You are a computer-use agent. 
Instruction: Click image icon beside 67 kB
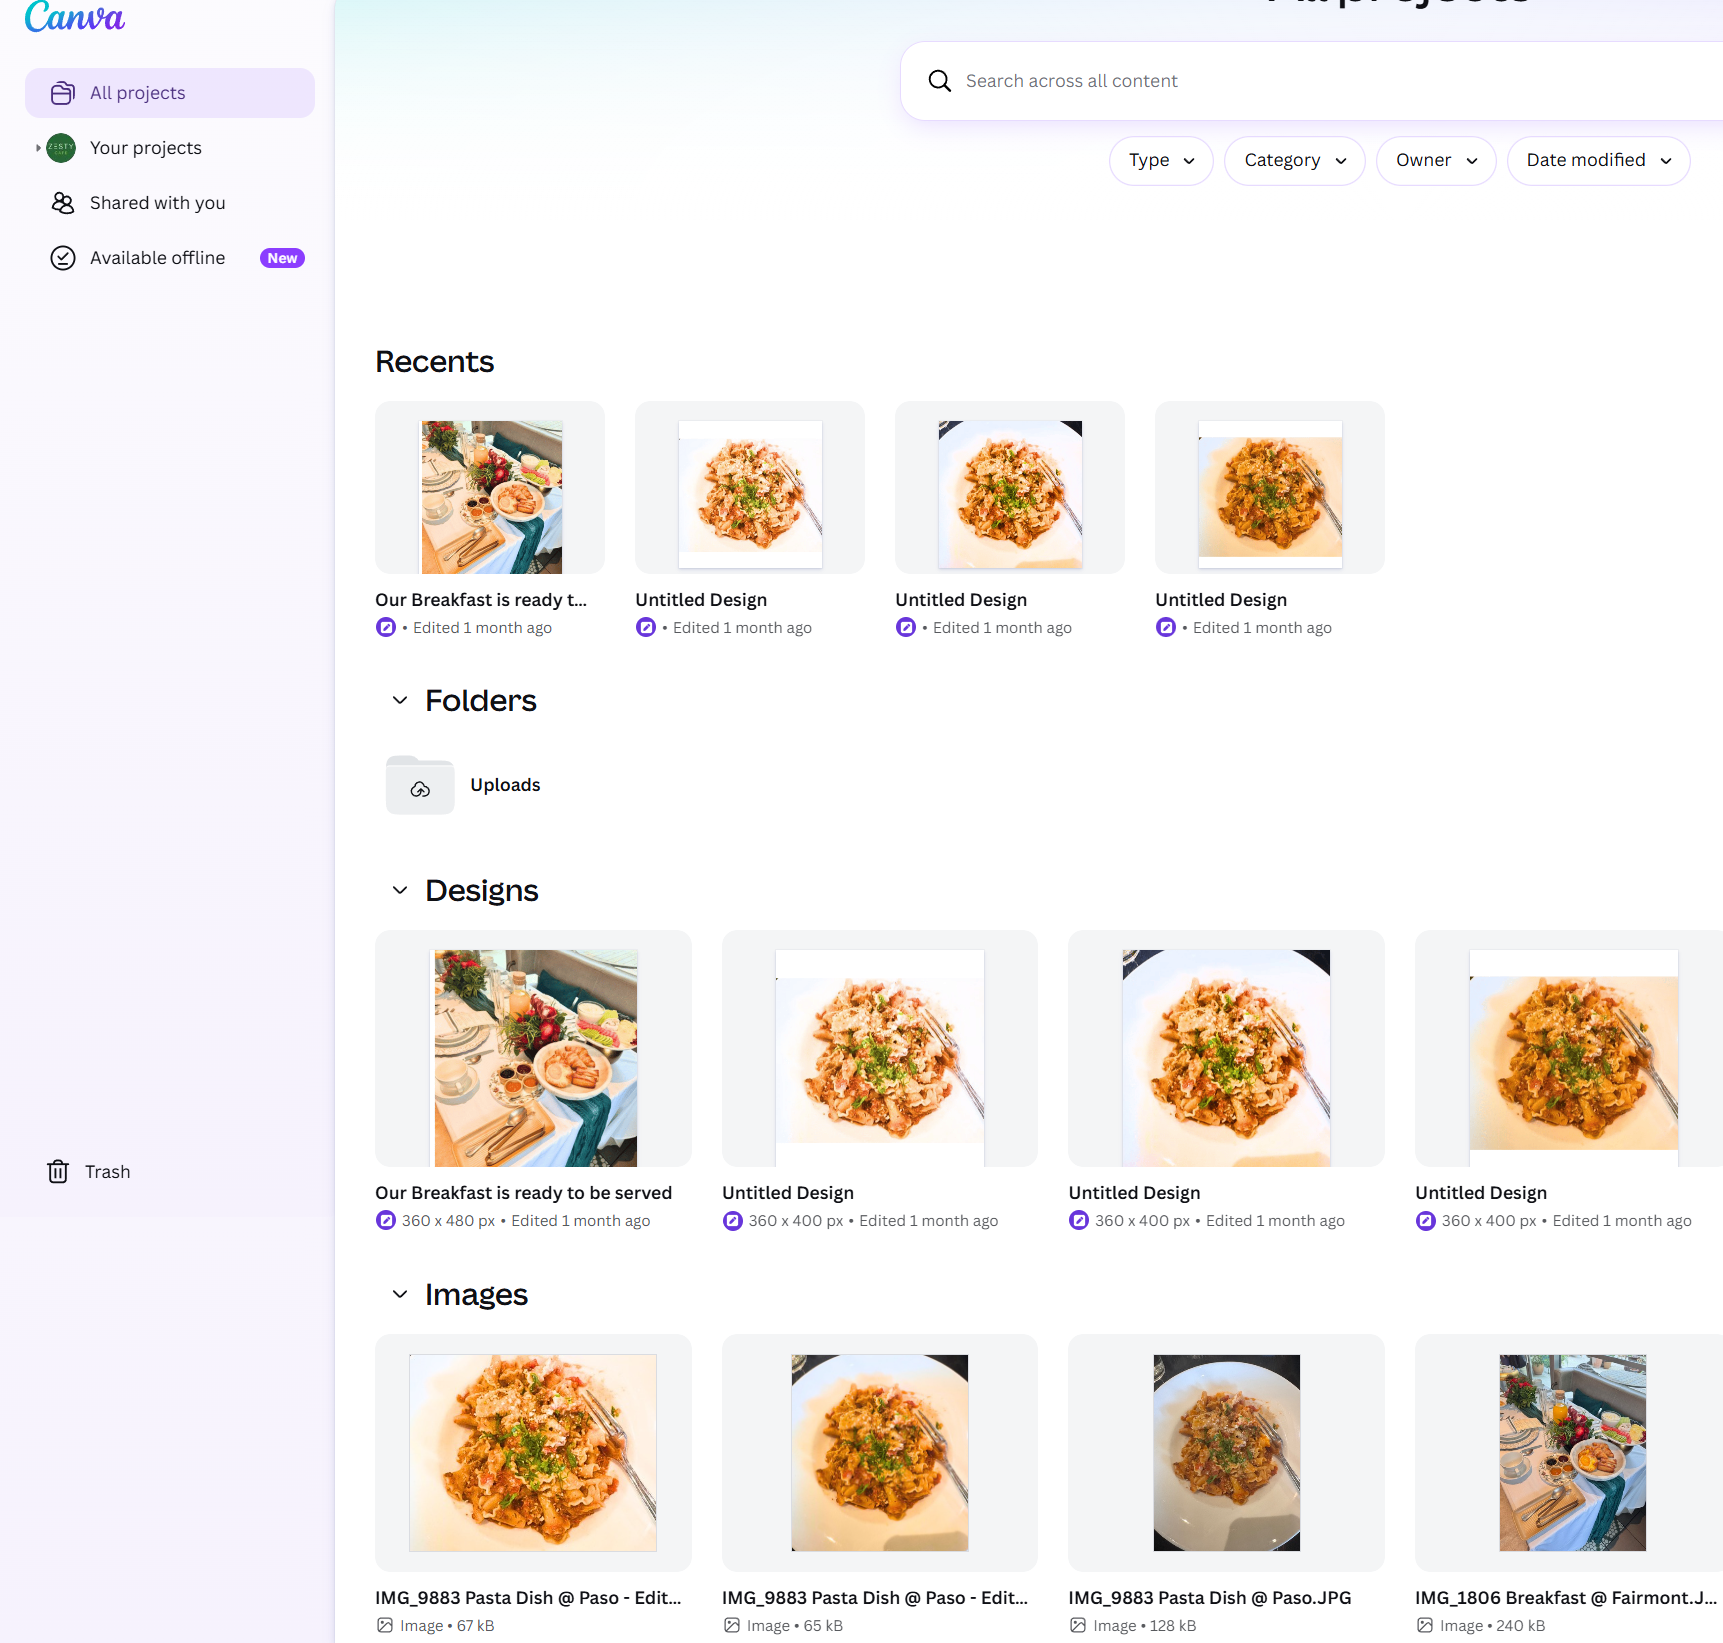click(385, 1626)
